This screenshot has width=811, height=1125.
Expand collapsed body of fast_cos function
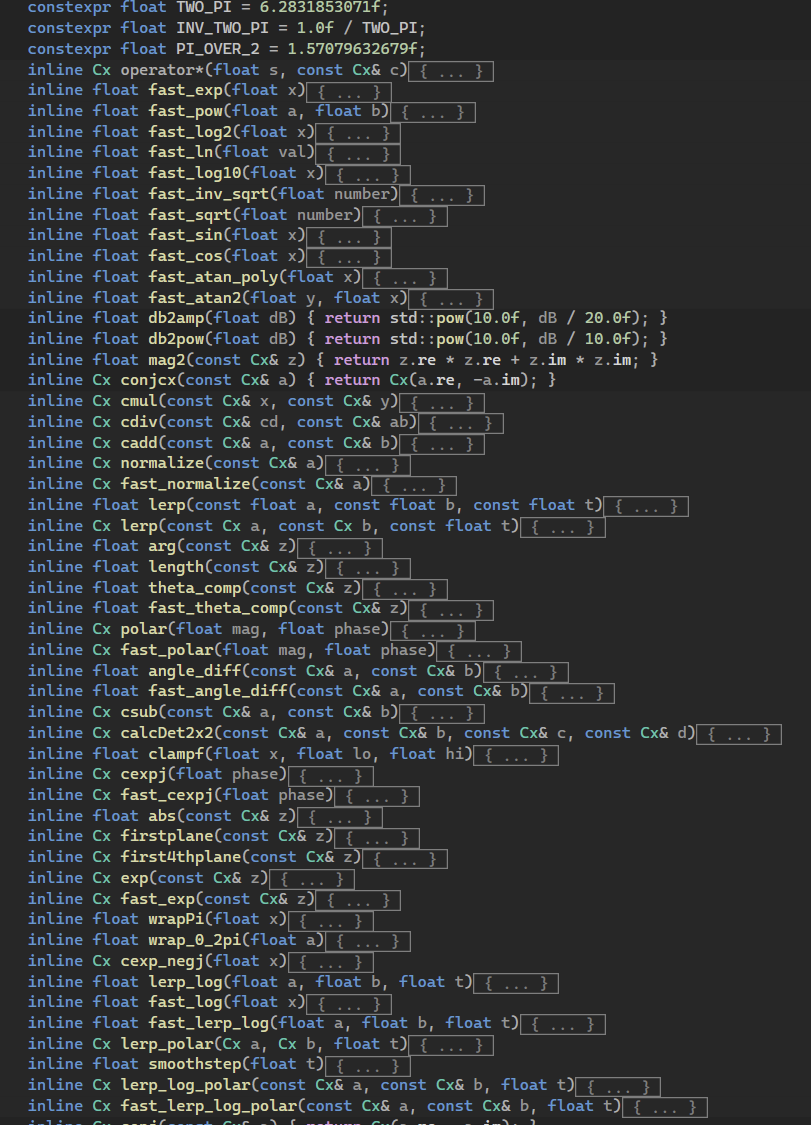(349, 257)
